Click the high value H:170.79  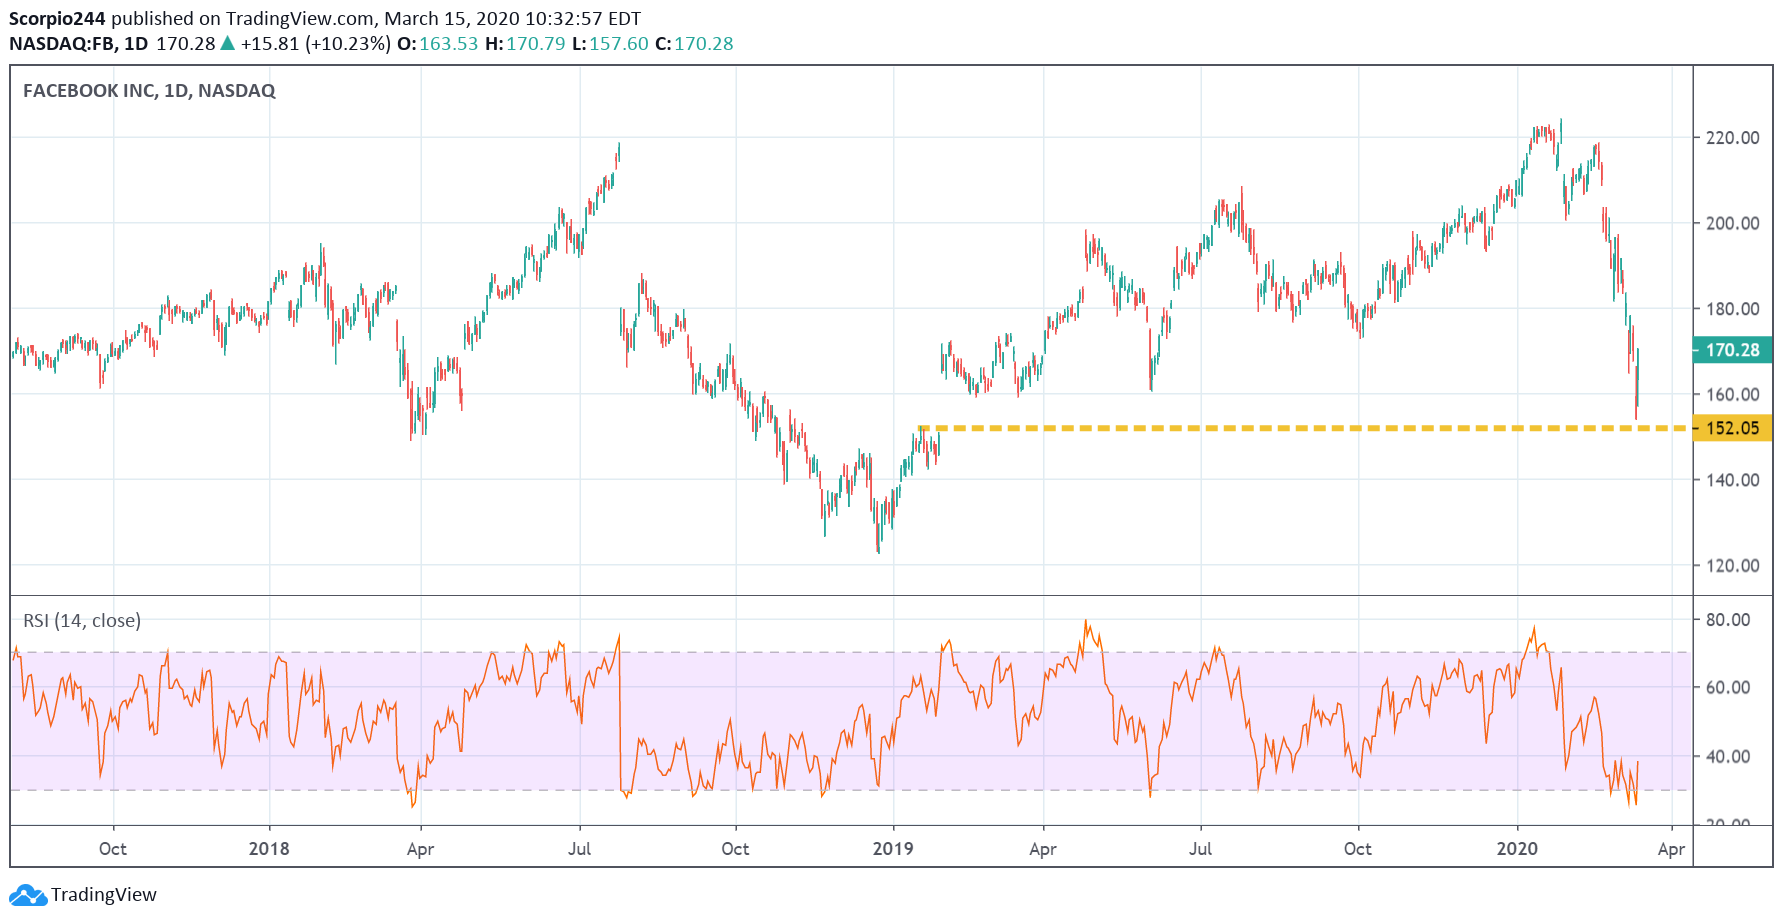click(525, 44)
